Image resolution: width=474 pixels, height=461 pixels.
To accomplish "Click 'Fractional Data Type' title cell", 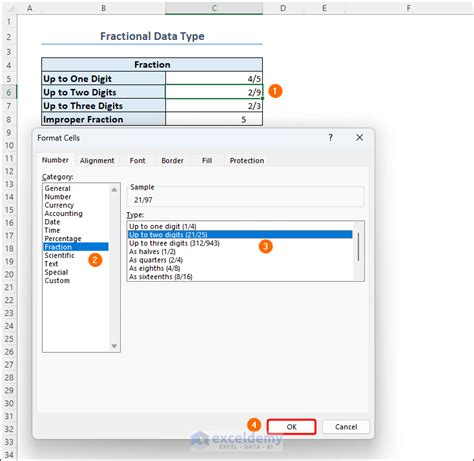I will 152,36.
